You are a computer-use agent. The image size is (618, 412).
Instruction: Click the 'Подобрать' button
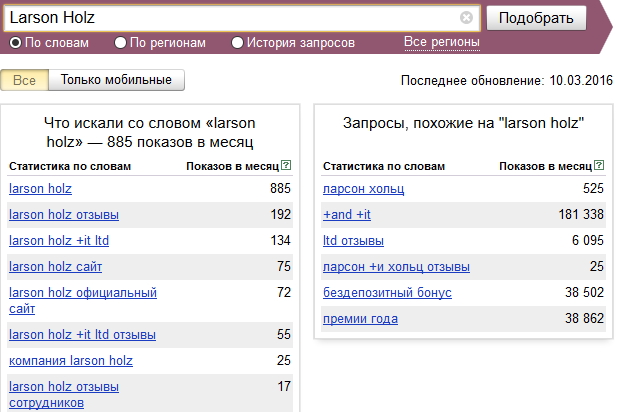536,18
